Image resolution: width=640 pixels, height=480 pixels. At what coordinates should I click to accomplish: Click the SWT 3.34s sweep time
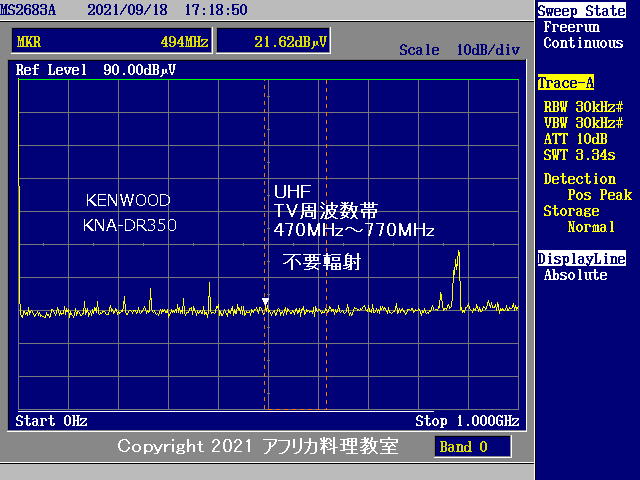(x=580, y=155)
